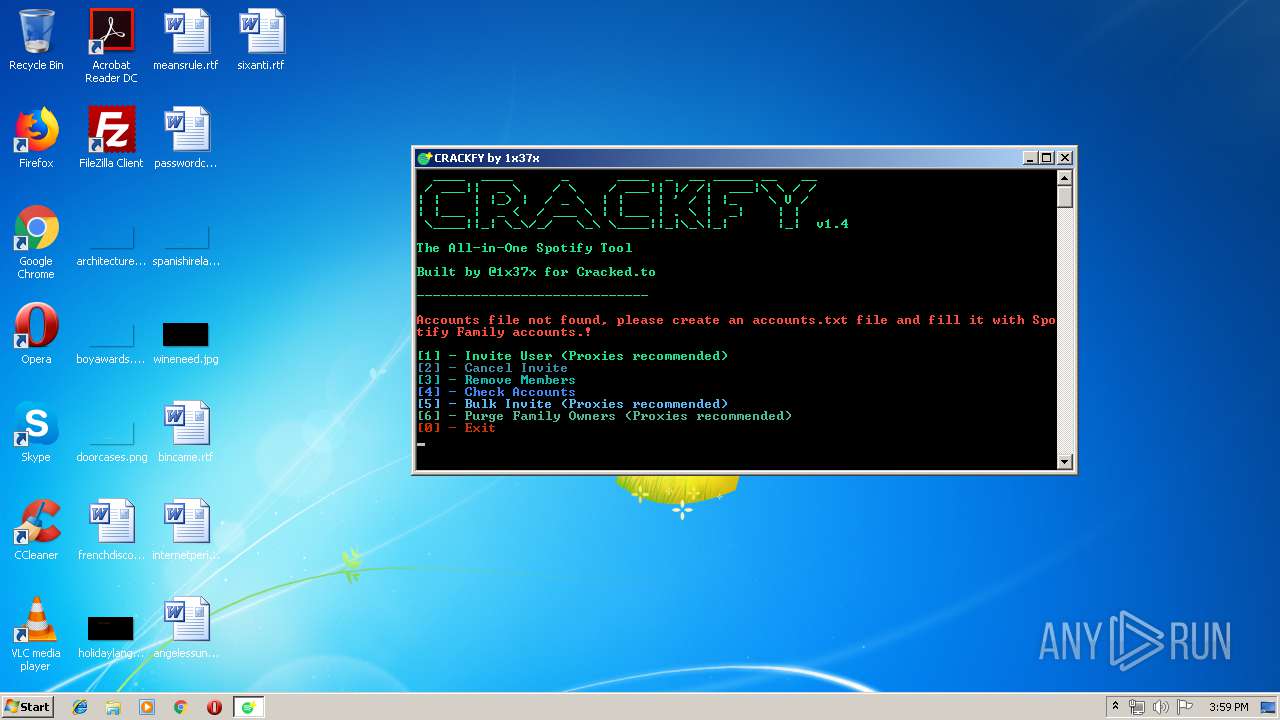
Task: Click '[6] - Purge Family Owners' line
Action: [x=604, y=416]
